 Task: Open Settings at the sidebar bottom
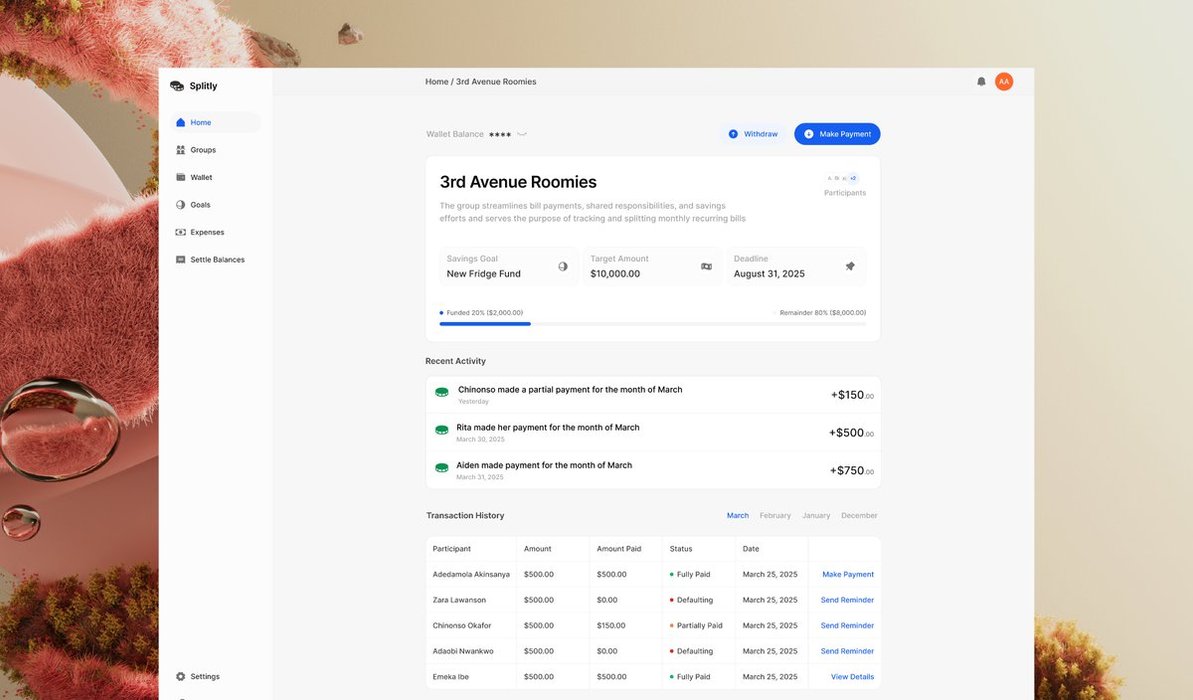click(x=204, y=677)
